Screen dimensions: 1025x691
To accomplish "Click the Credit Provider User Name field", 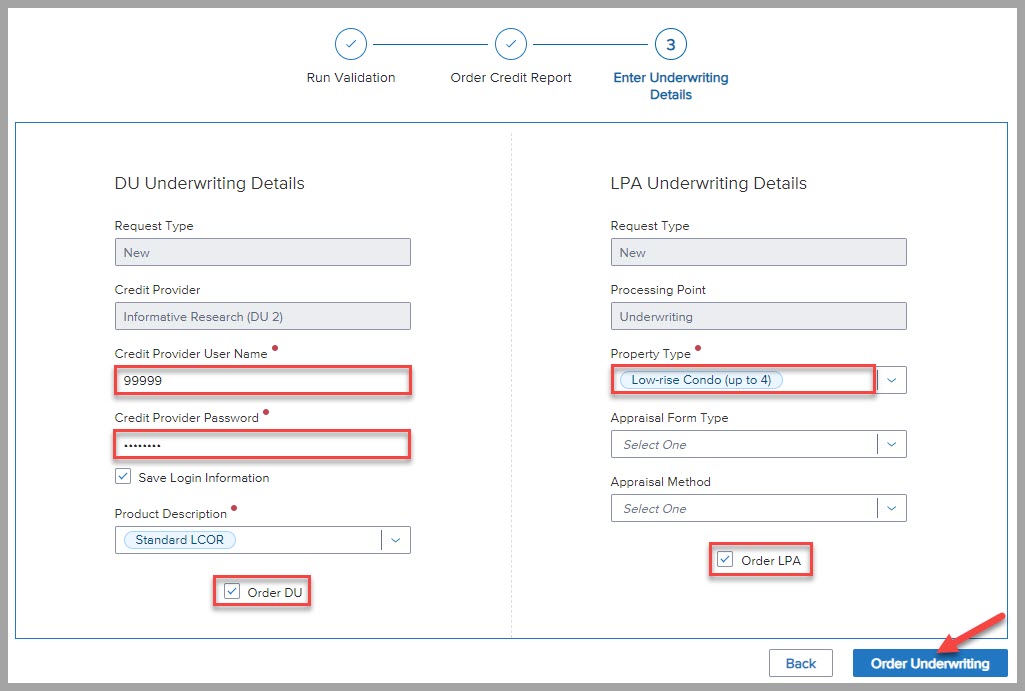I will [262, 381].
